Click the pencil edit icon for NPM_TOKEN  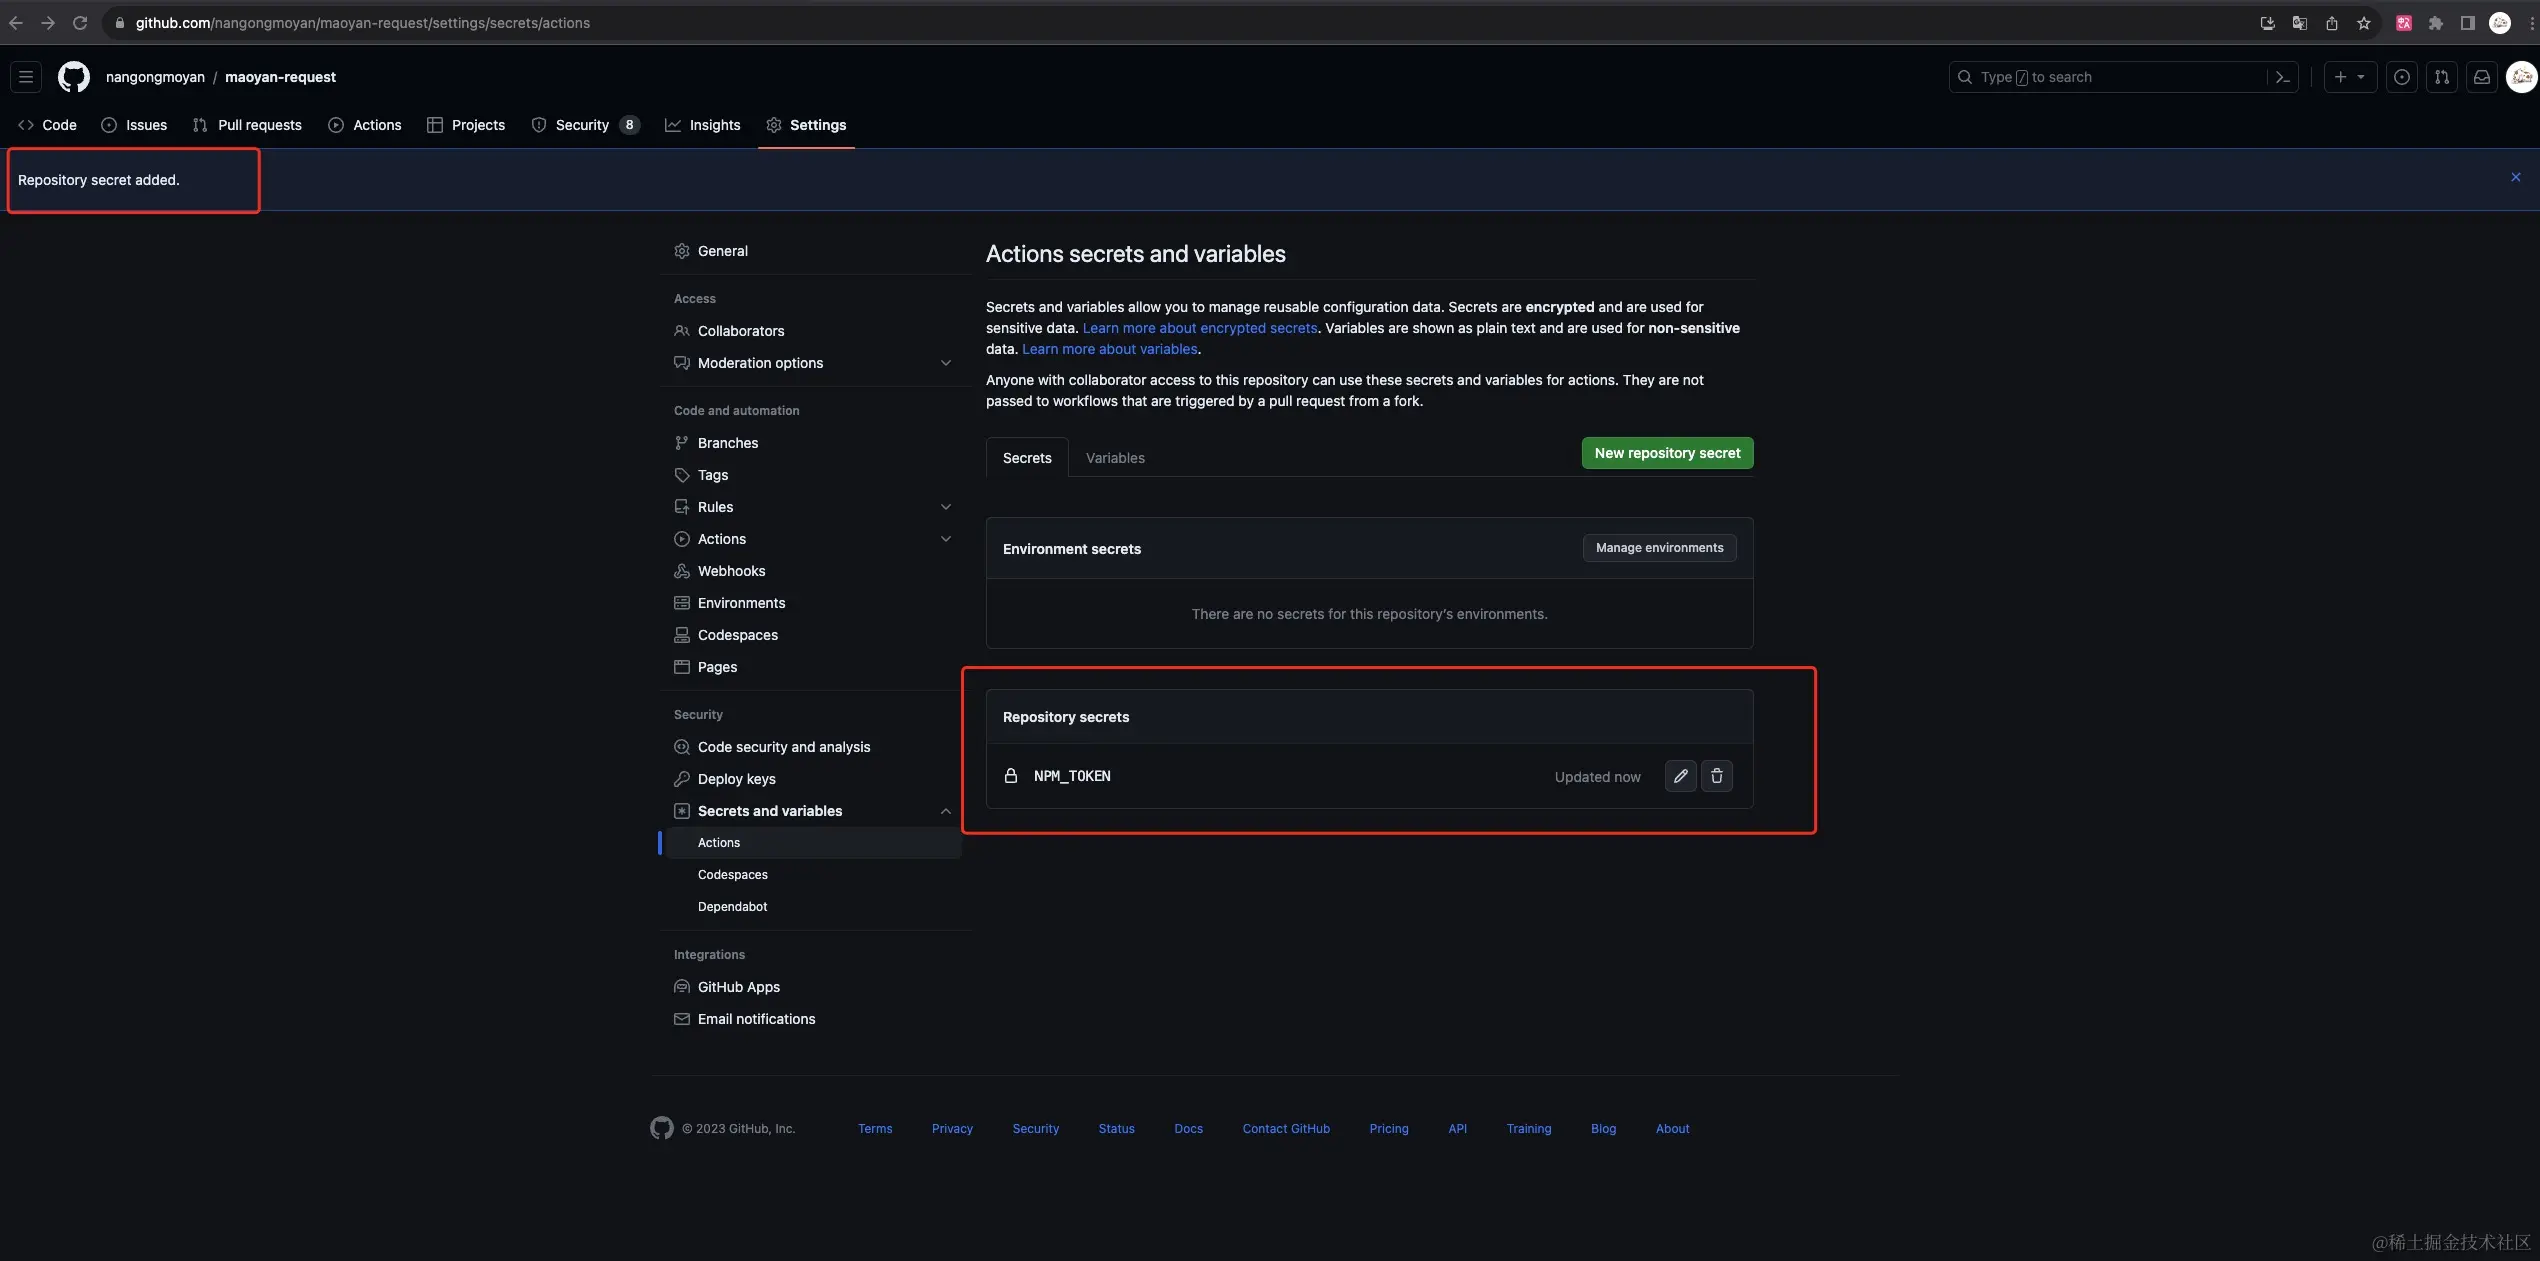1680,776
